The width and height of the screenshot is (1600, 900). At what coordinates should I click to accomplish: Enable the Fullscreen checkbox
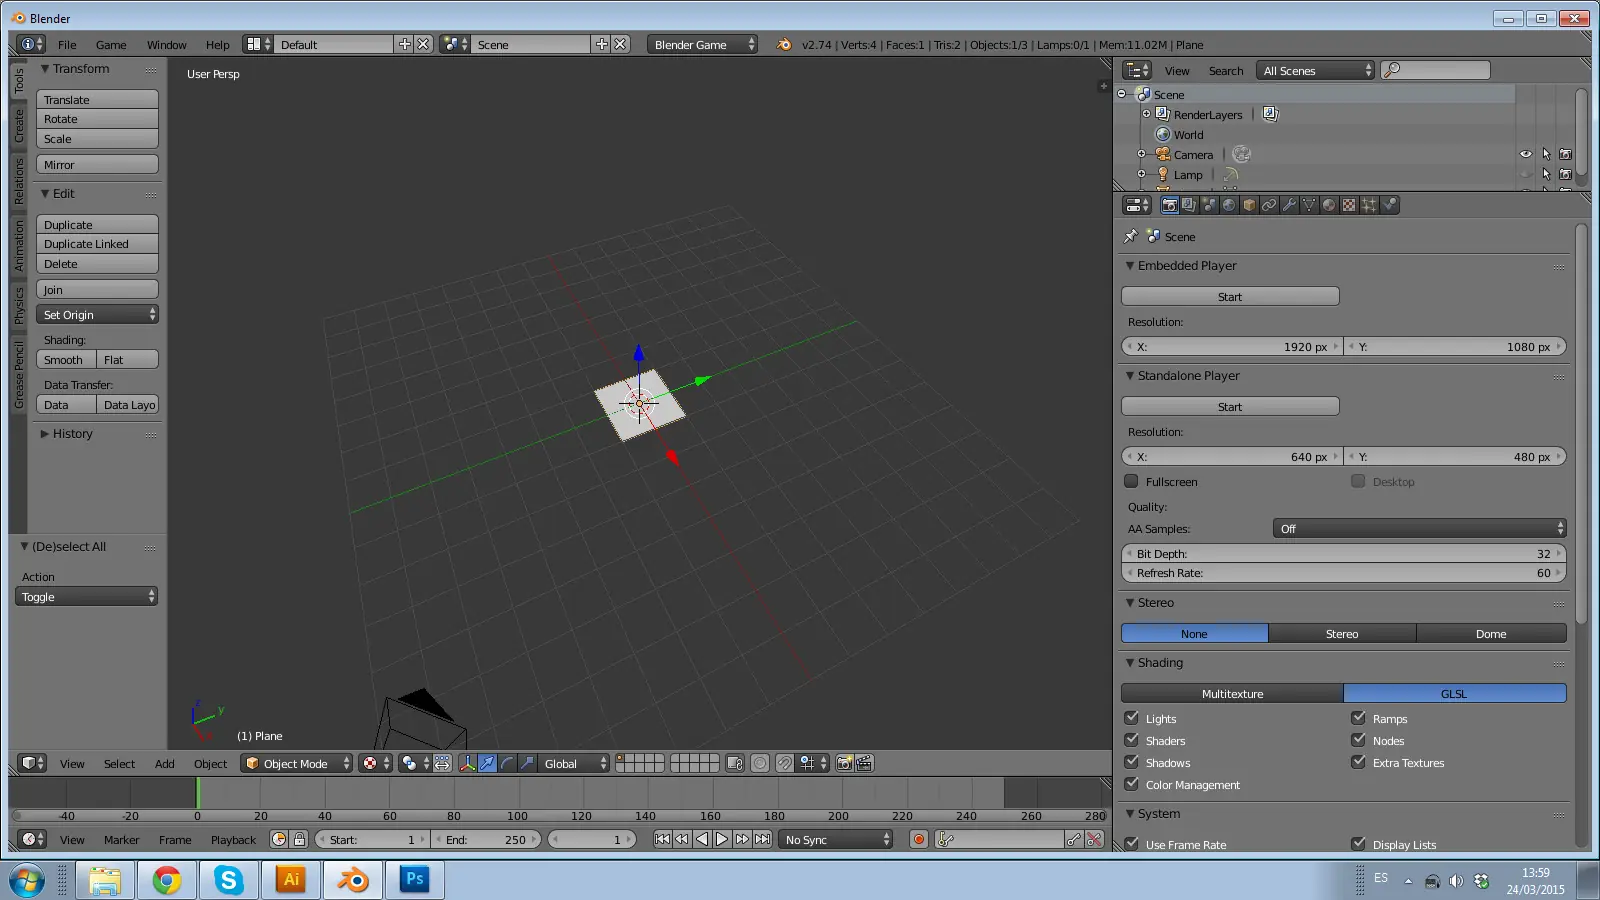click(x=1131, y=481)
